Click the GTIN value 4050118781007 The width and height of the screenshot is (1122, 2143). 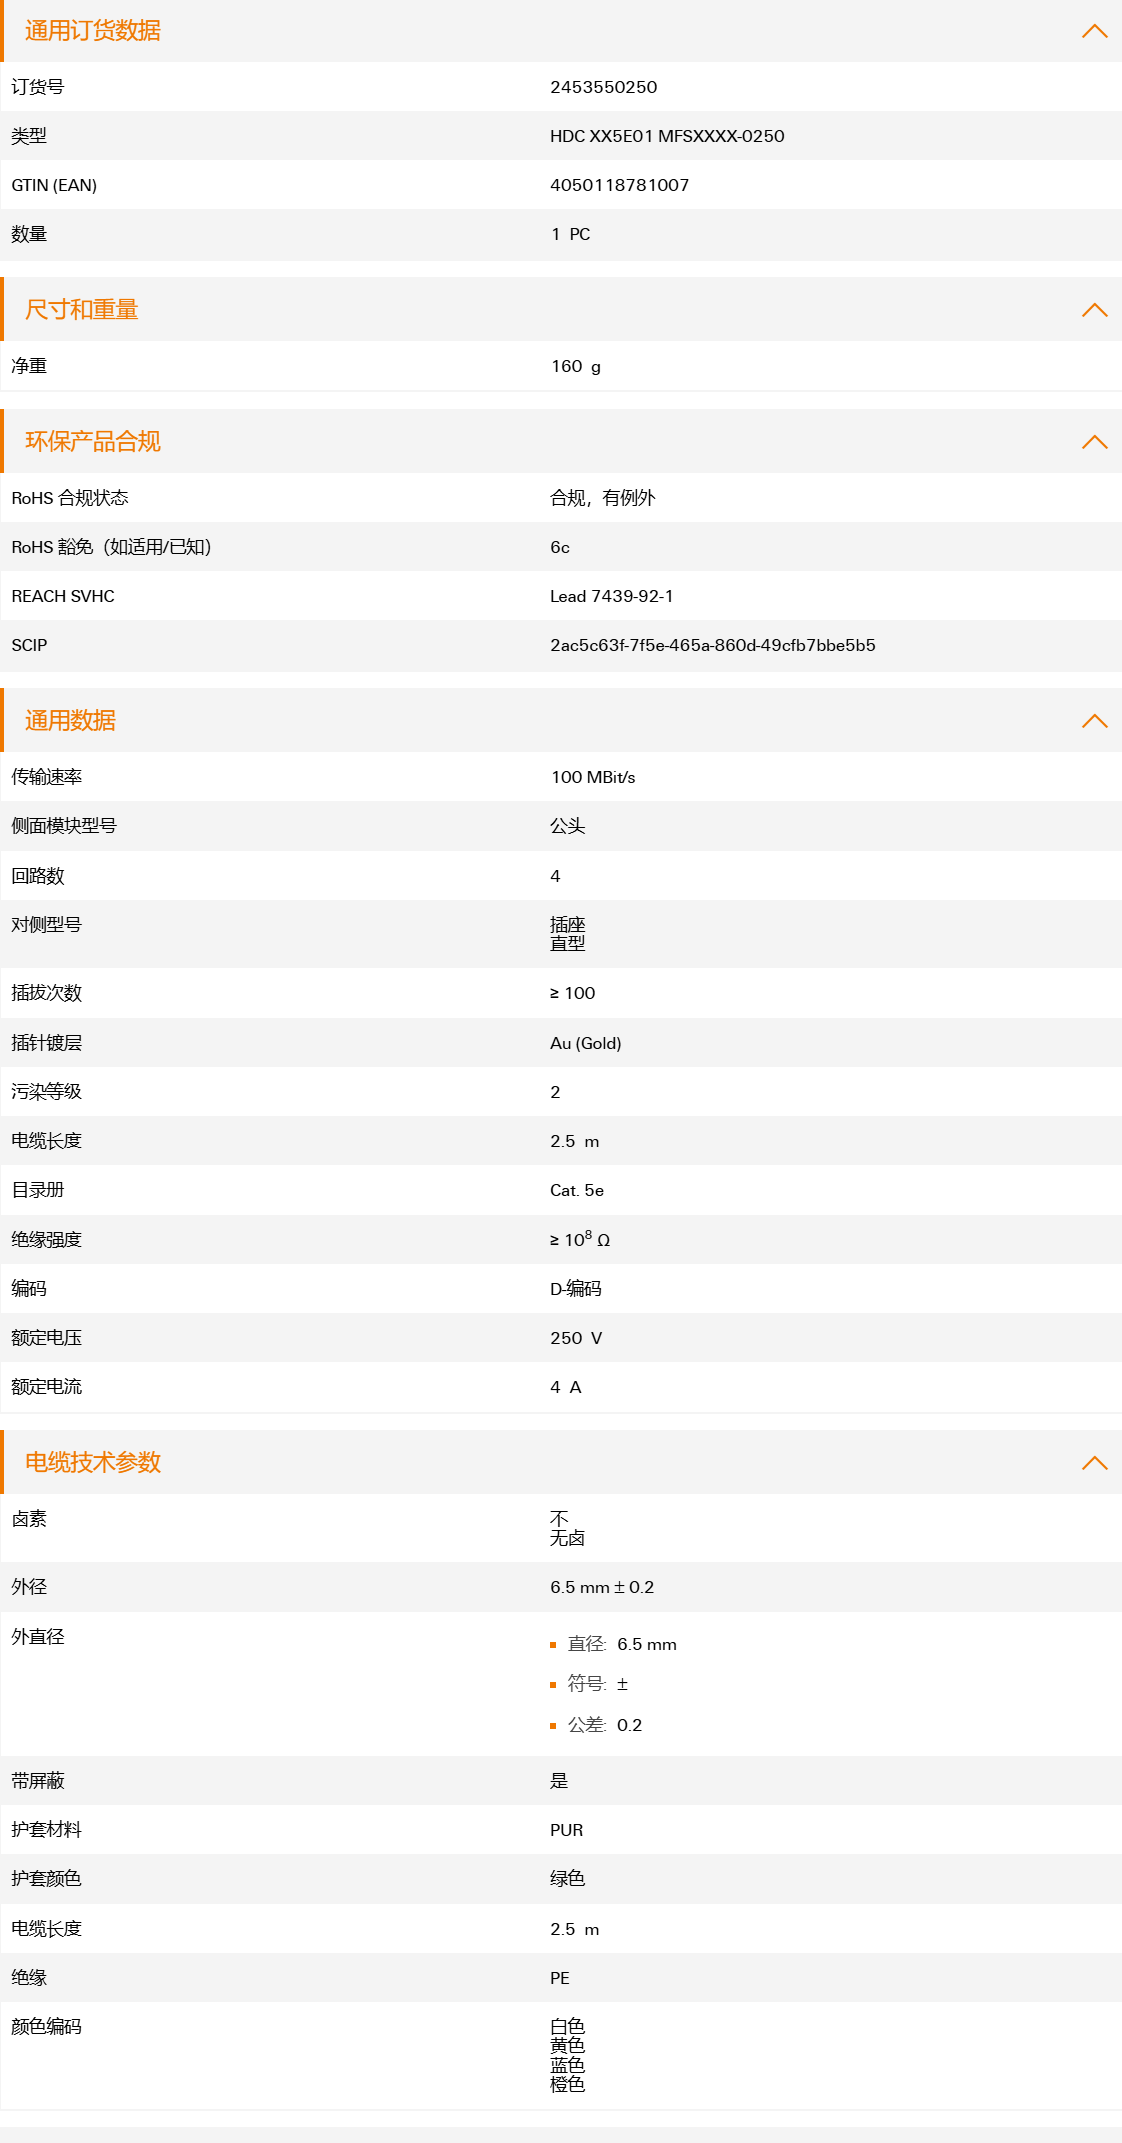point(619,185)
